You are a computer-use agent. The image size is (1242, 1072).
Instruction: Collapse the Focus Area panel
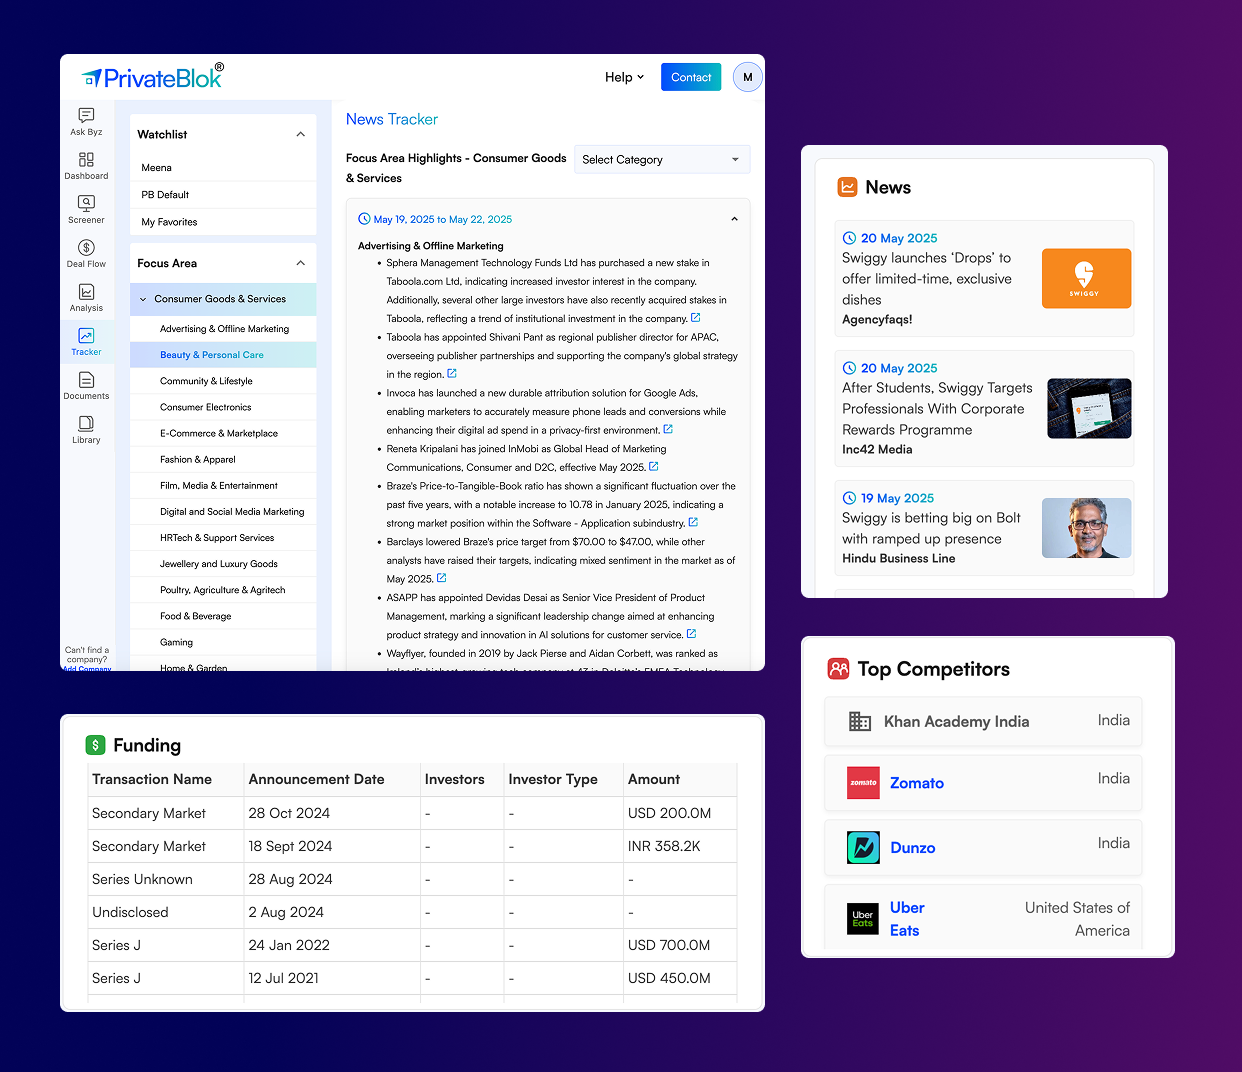[x=300, y=263]
